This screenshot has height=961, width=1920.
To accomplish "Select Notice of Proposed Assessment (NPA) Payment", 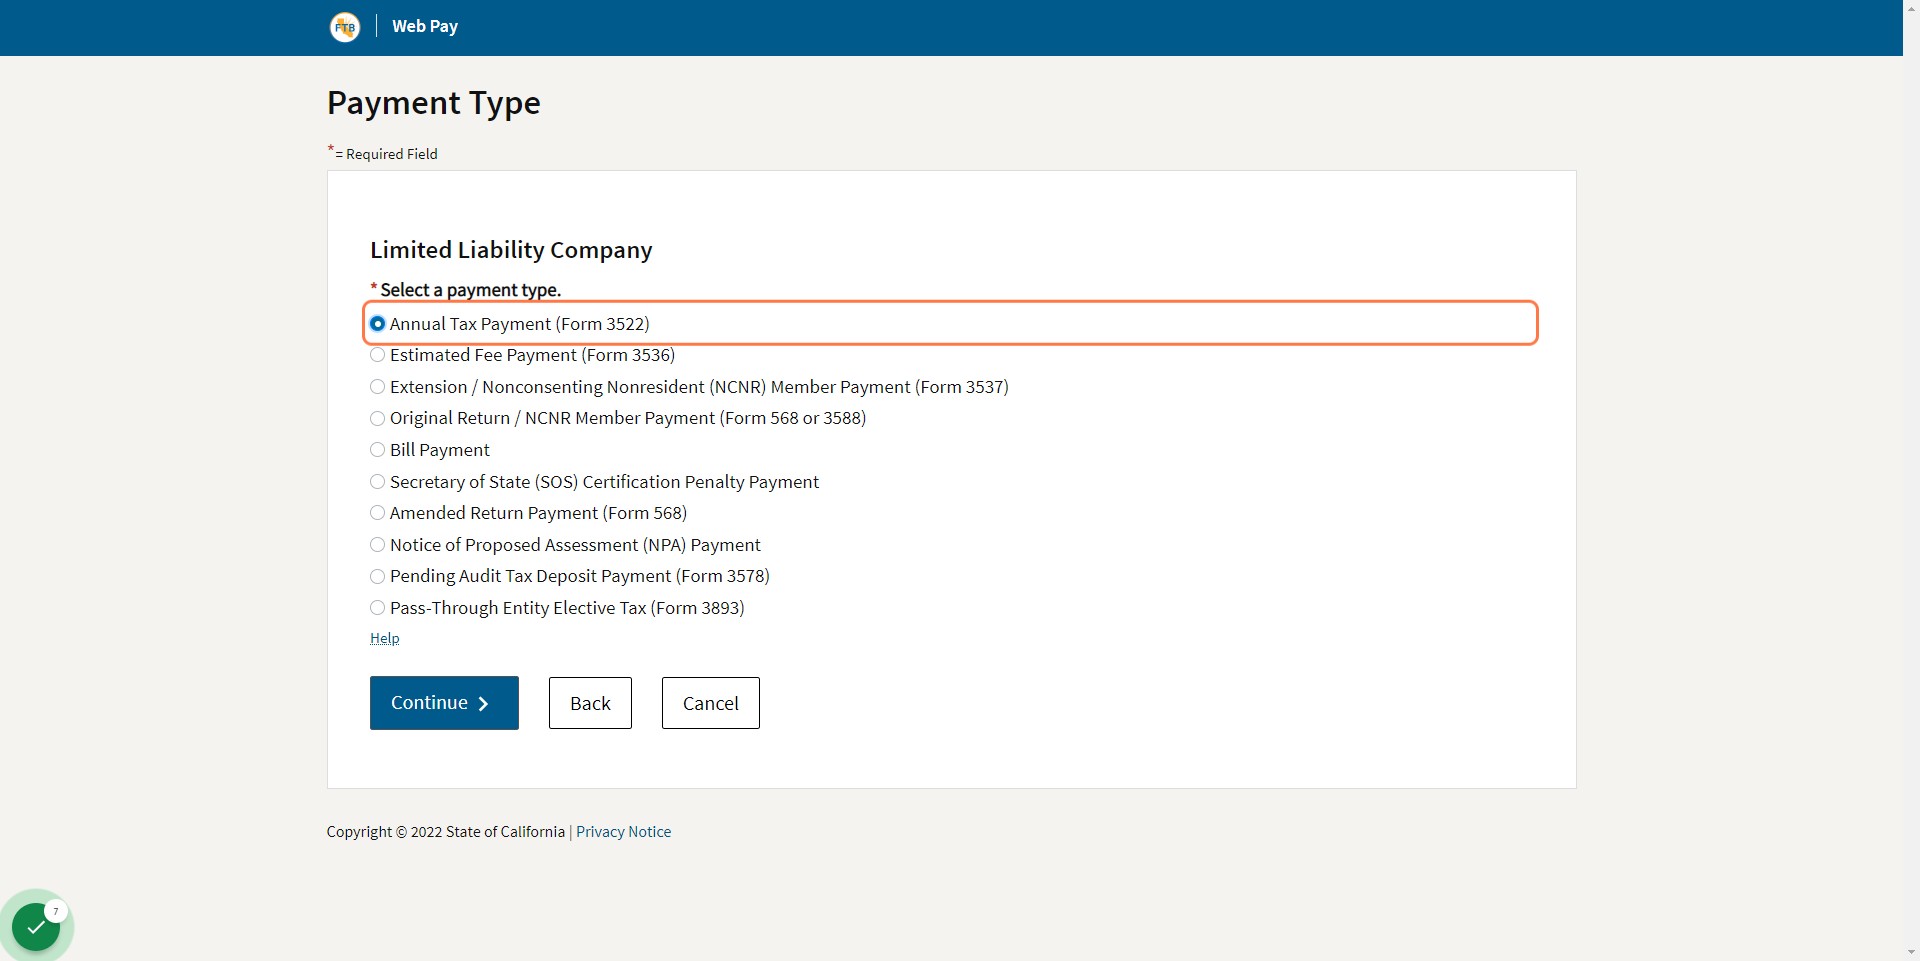I will click(377, 545).
